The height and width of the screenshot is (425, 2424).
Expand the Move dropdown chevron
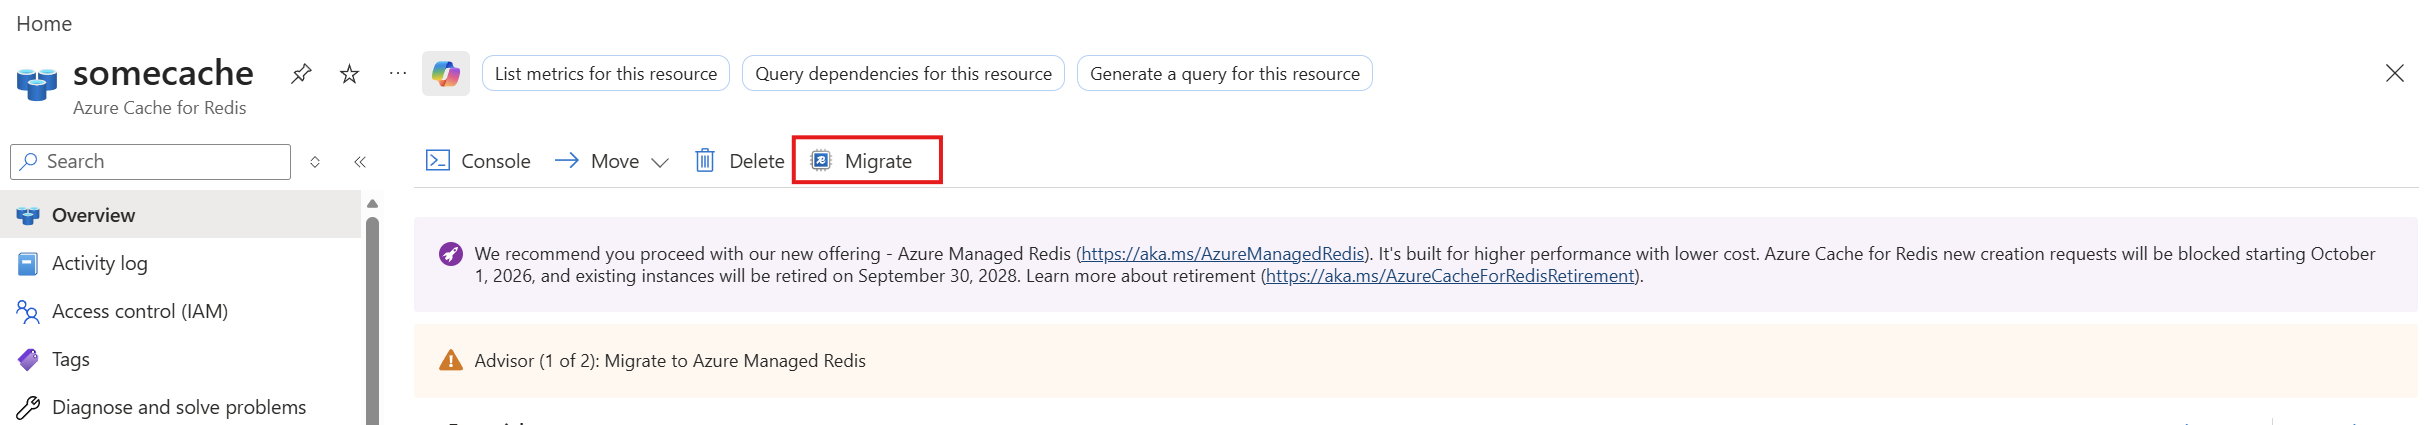point(660,162)
